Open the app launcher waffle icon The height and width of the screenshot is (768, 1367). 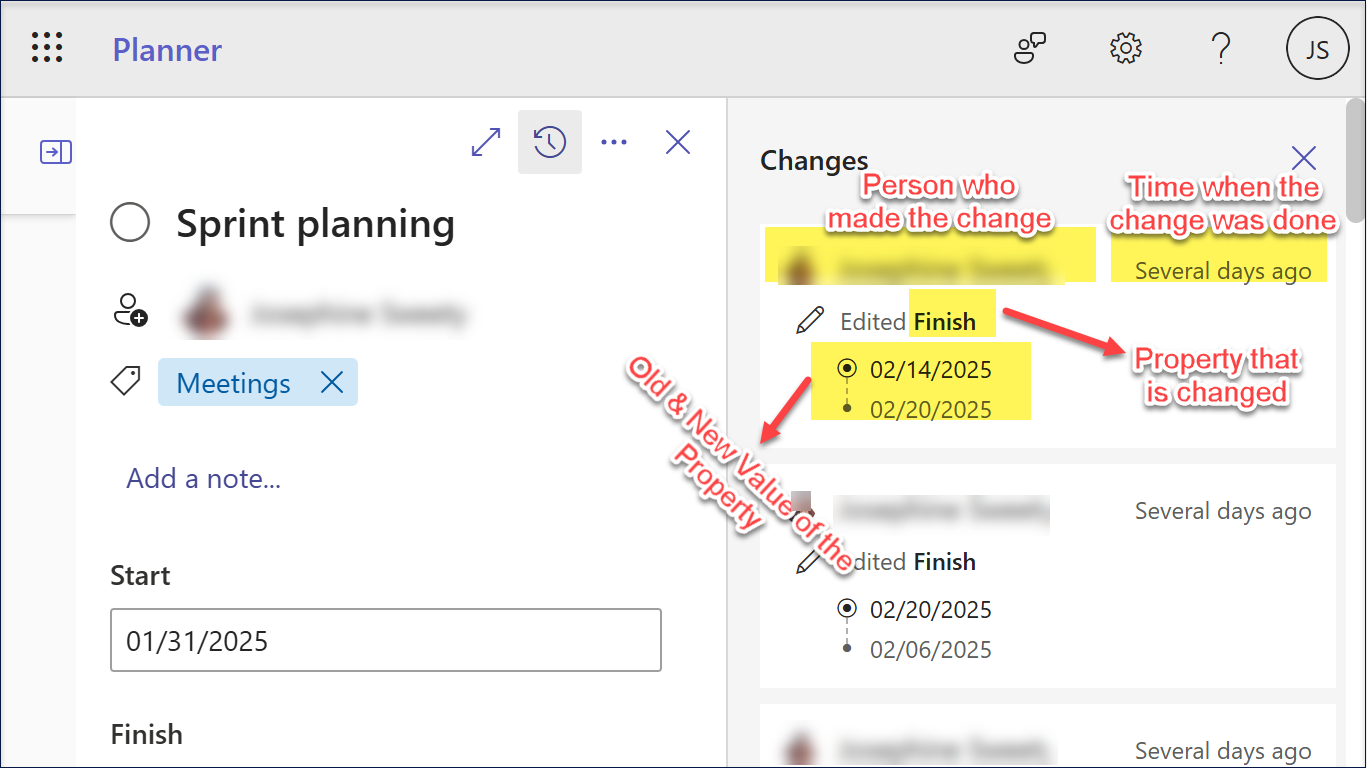click(x=47, y=48)
